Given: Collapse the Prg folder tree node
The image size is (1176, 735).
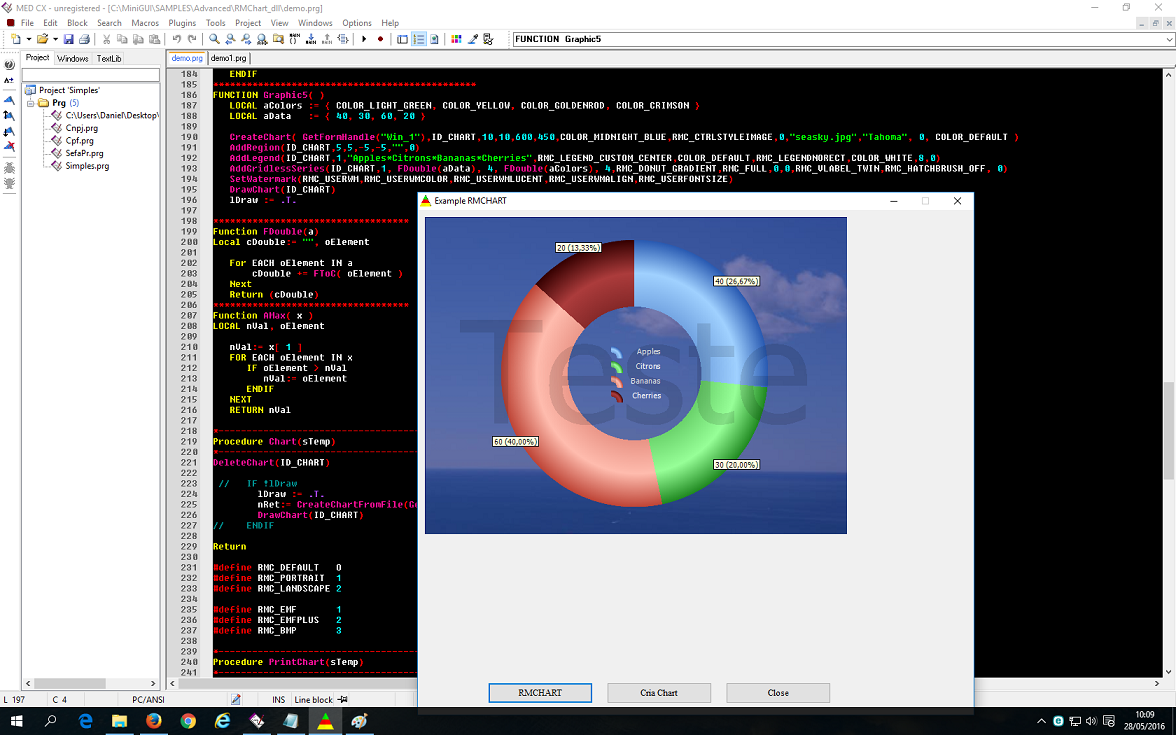Looking at the screenshot, I should (30, 103).
